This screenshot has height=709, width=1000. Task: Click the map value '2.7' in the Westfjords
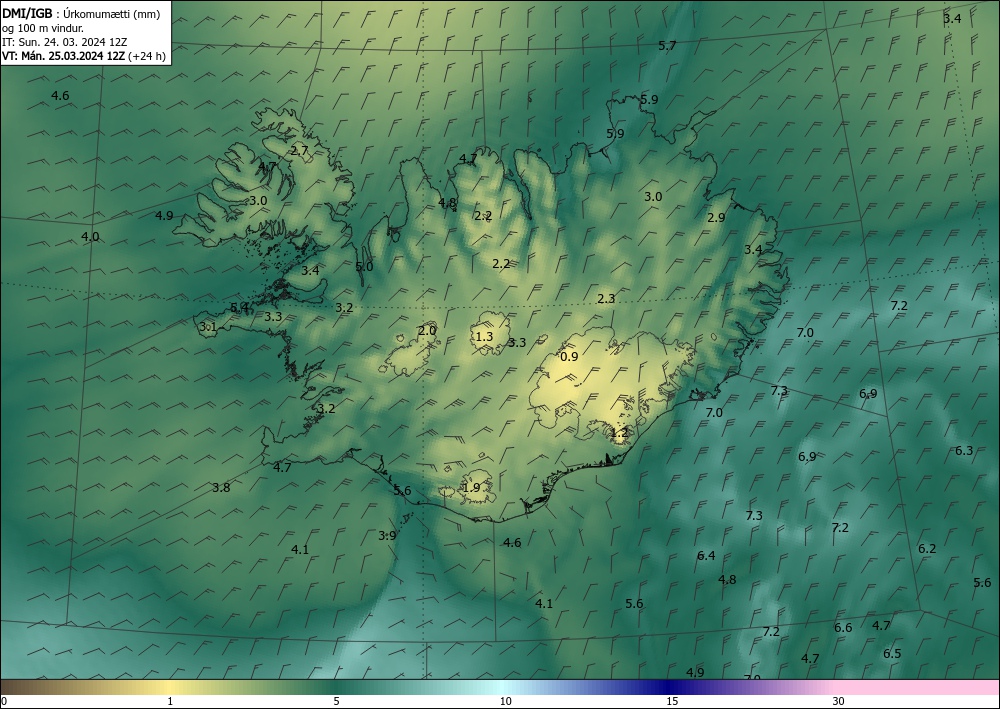pos(299,151)
